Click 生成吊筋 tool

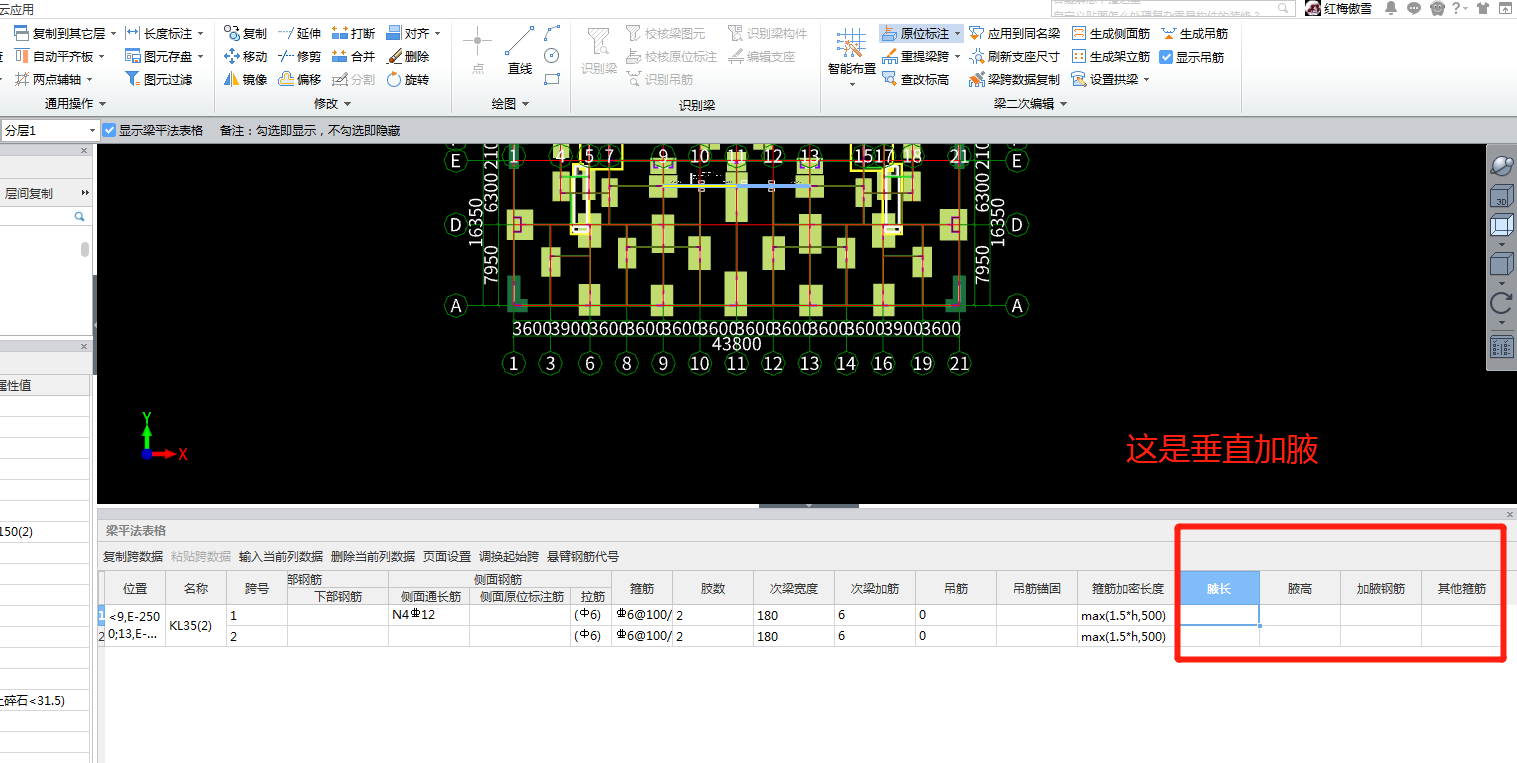click(x=1194, y=33)
